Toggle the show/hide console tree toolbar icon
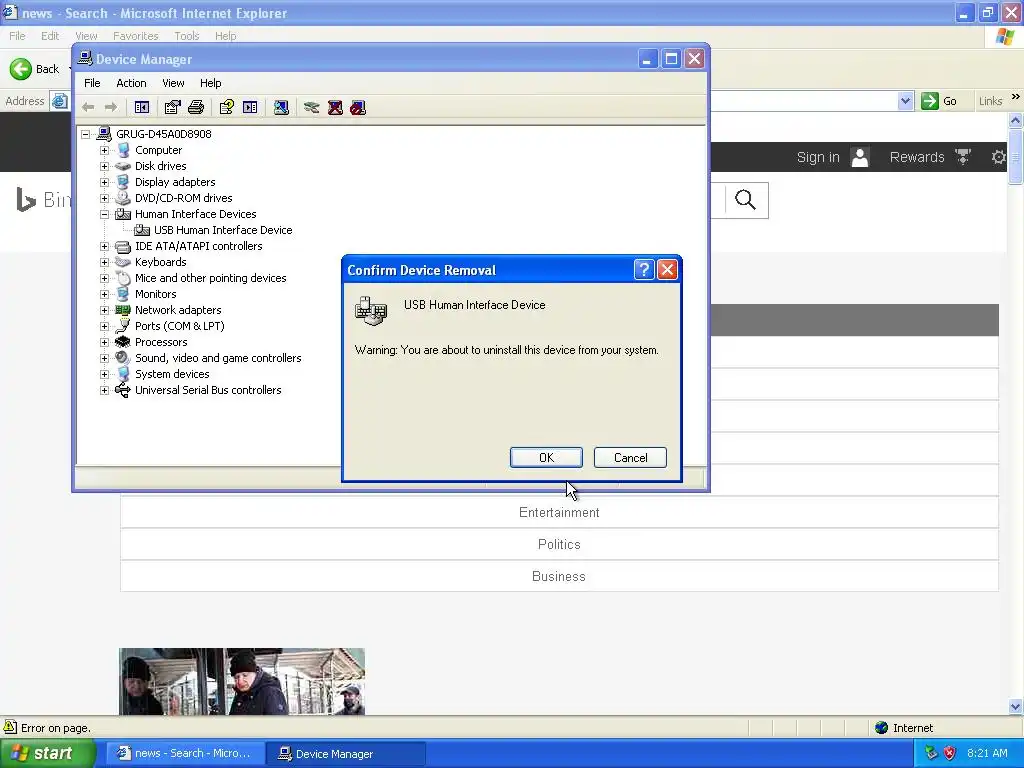1024x768 pixels. click(x=142, y=107)
